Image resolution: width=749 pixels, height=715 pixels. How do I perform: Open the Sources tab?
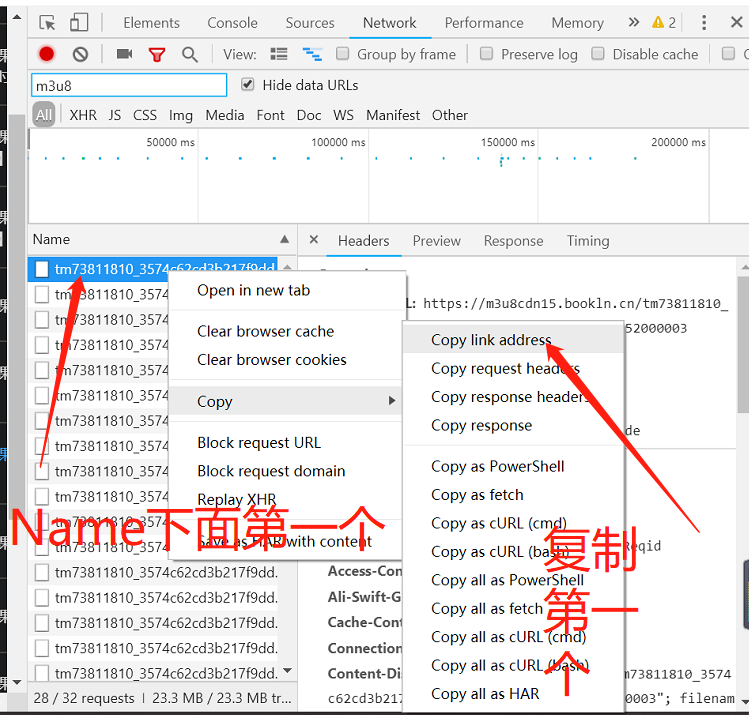tap(310, 23)
